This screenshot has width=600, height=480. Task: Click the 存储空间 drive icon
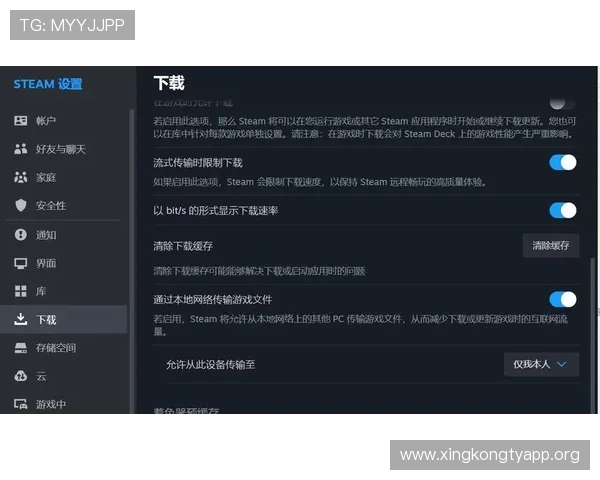(21, 348)
